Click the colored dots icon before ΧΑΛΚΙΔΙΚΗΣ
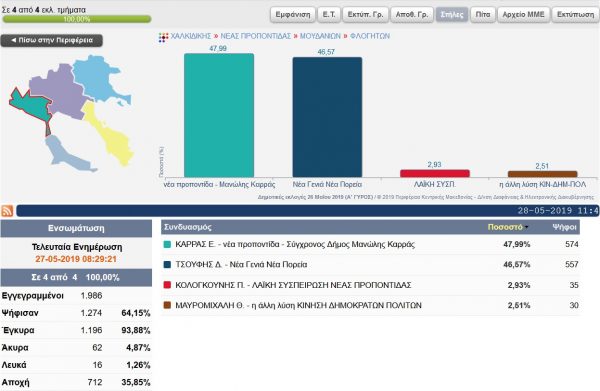Viewport: 600px width, 391px height. [x=163, y=37]
